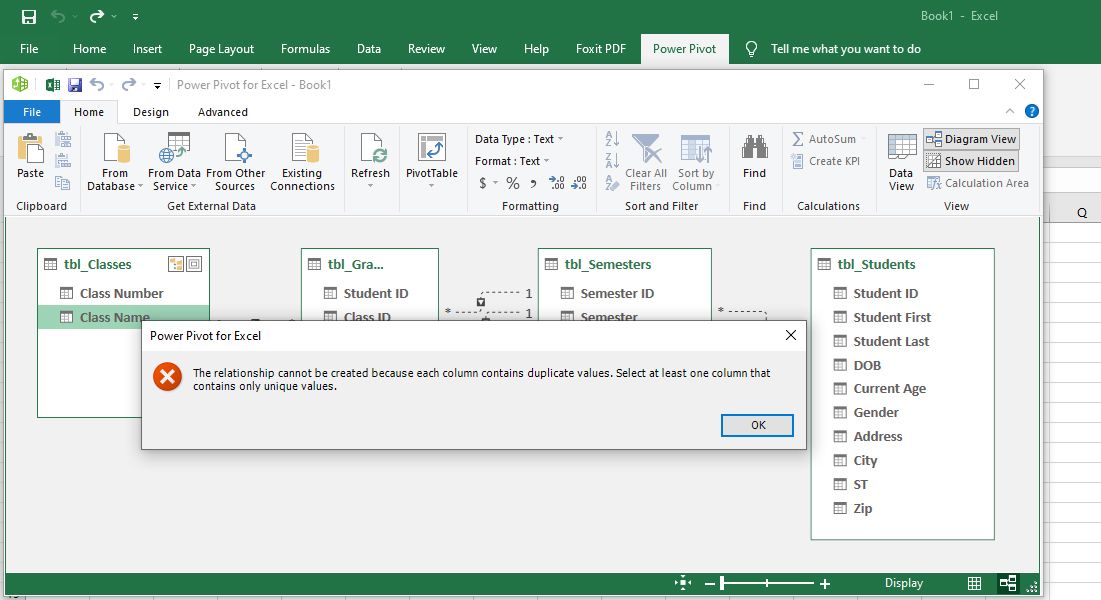Image resolution: width=1101 pixels, height=600 pixels.
Task: Click the Create KPI icon
Action: click(x=825, y=161)
